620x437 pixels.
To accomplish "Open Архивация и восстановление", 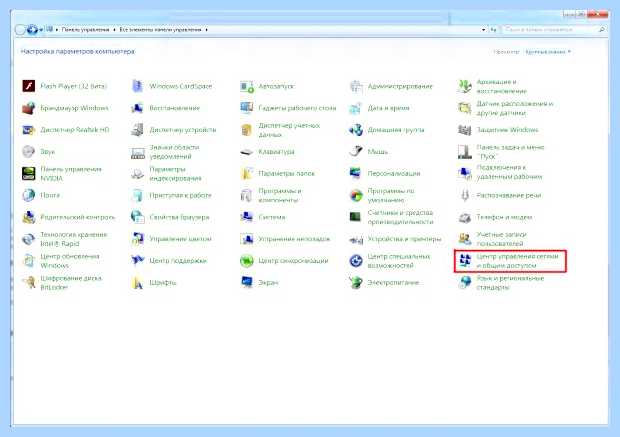I will [493, 86].
